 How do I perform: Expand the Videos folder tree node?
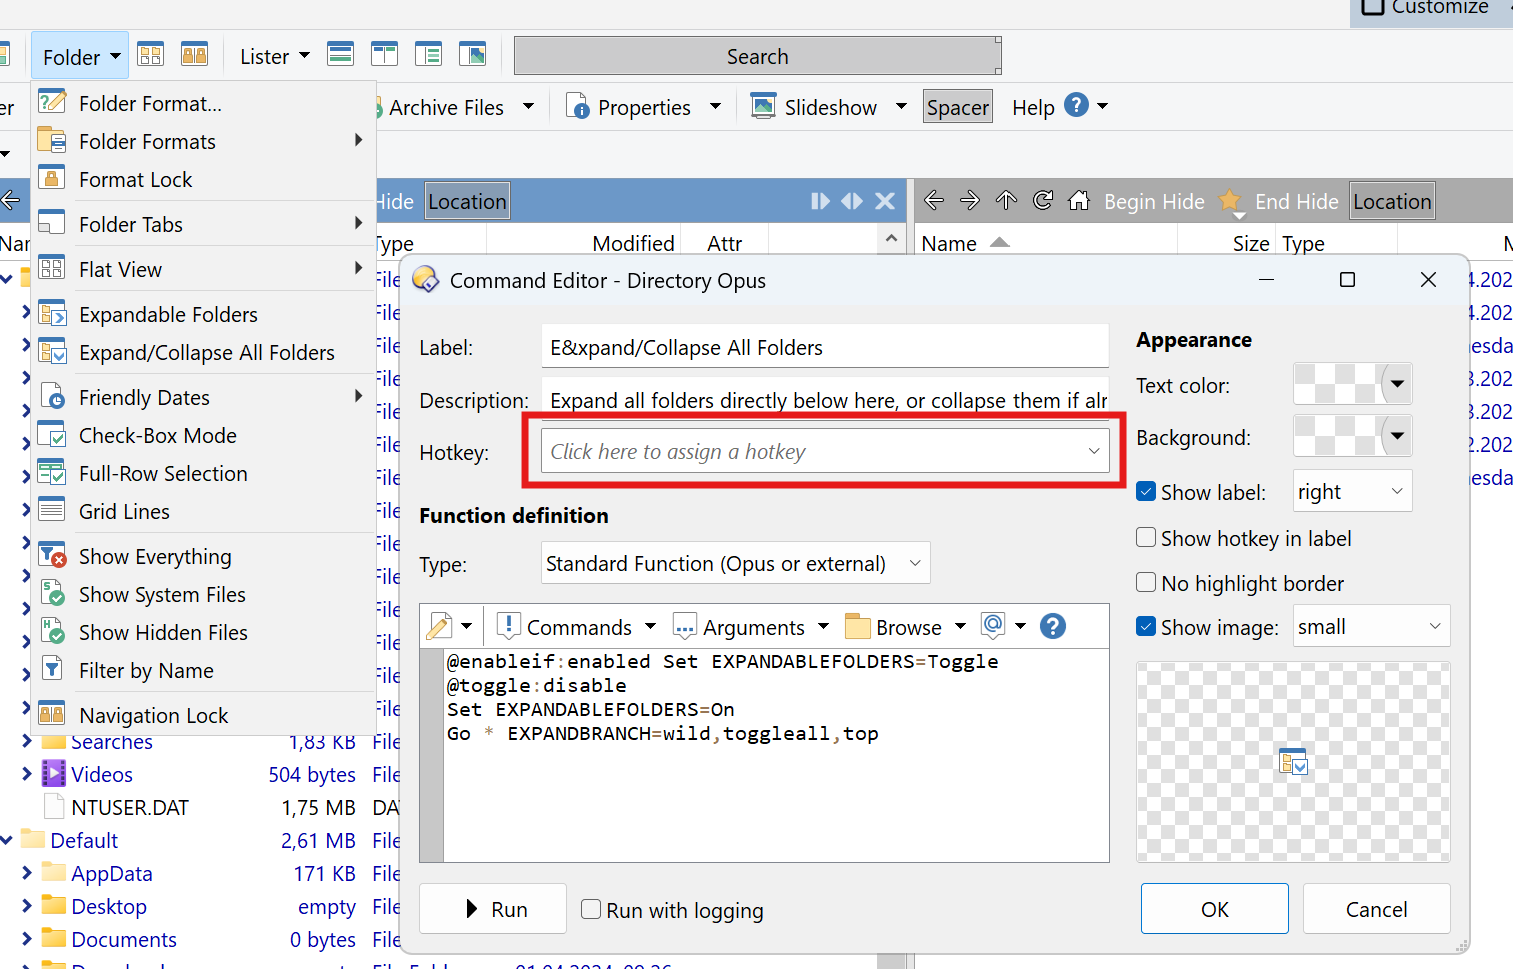27,774
